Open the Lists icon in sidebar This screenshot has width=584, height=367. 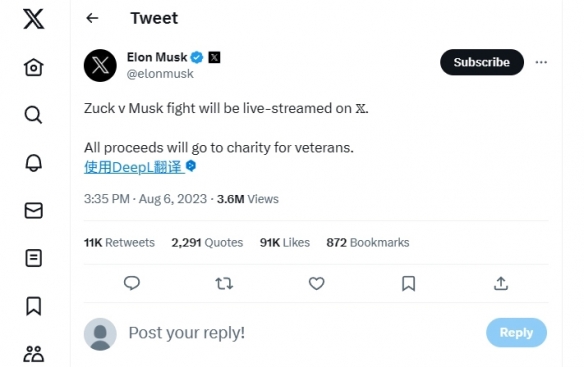(34, 258)
